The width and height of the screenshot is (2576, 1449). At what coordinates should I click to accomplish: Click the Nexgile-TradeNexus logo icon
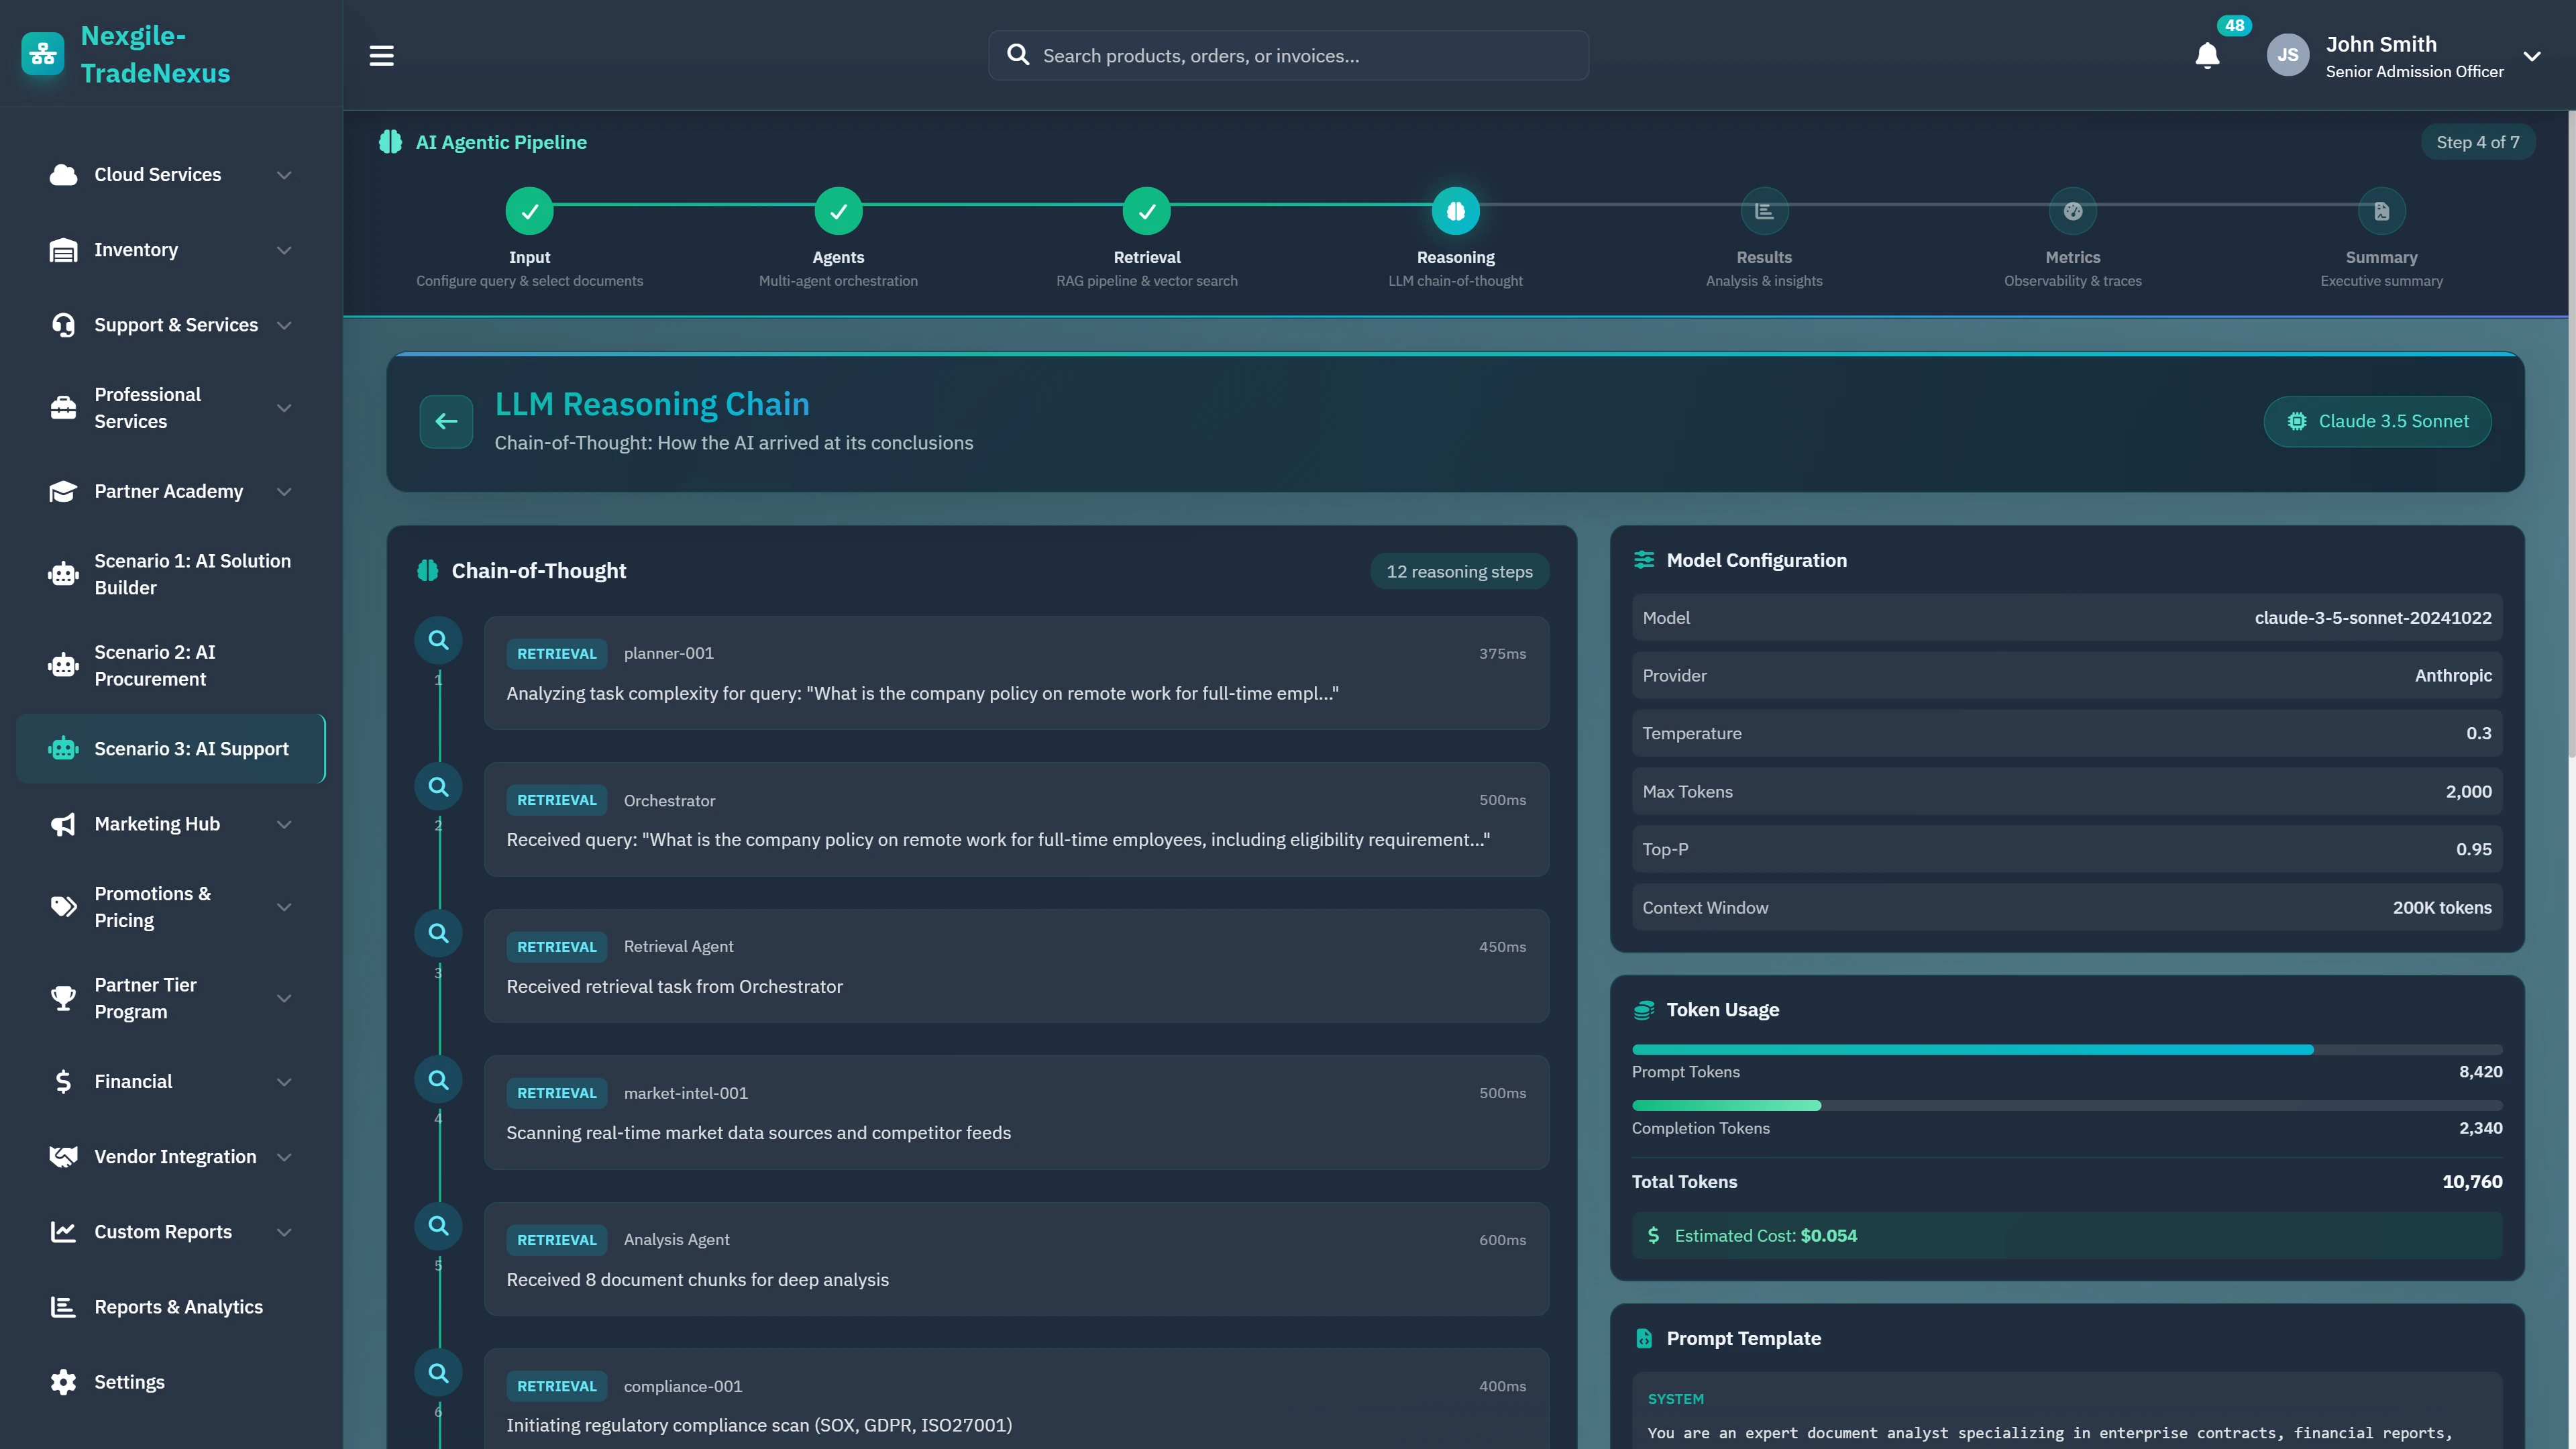coord(42,54)
